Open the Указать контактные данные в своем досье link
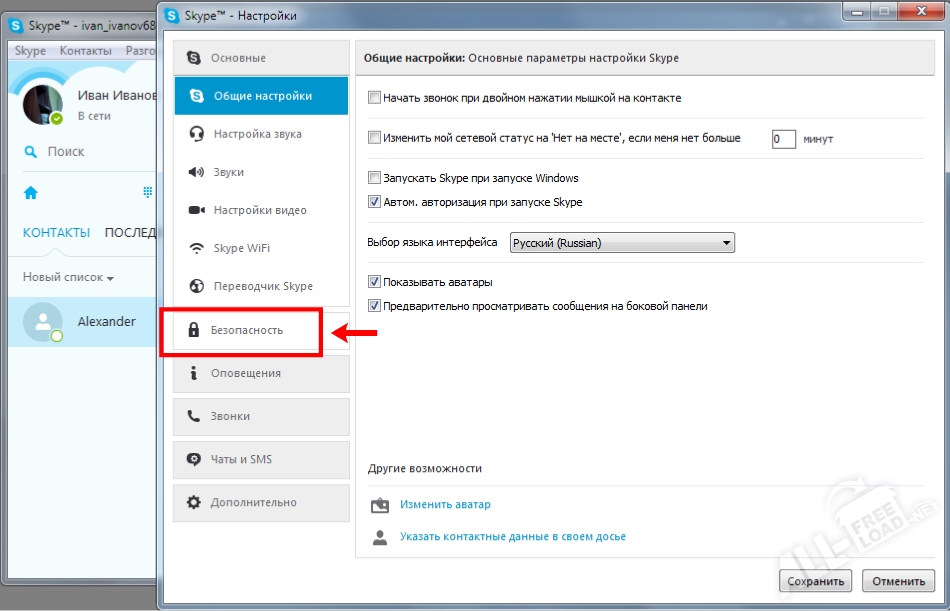 (x=512, y=537)
